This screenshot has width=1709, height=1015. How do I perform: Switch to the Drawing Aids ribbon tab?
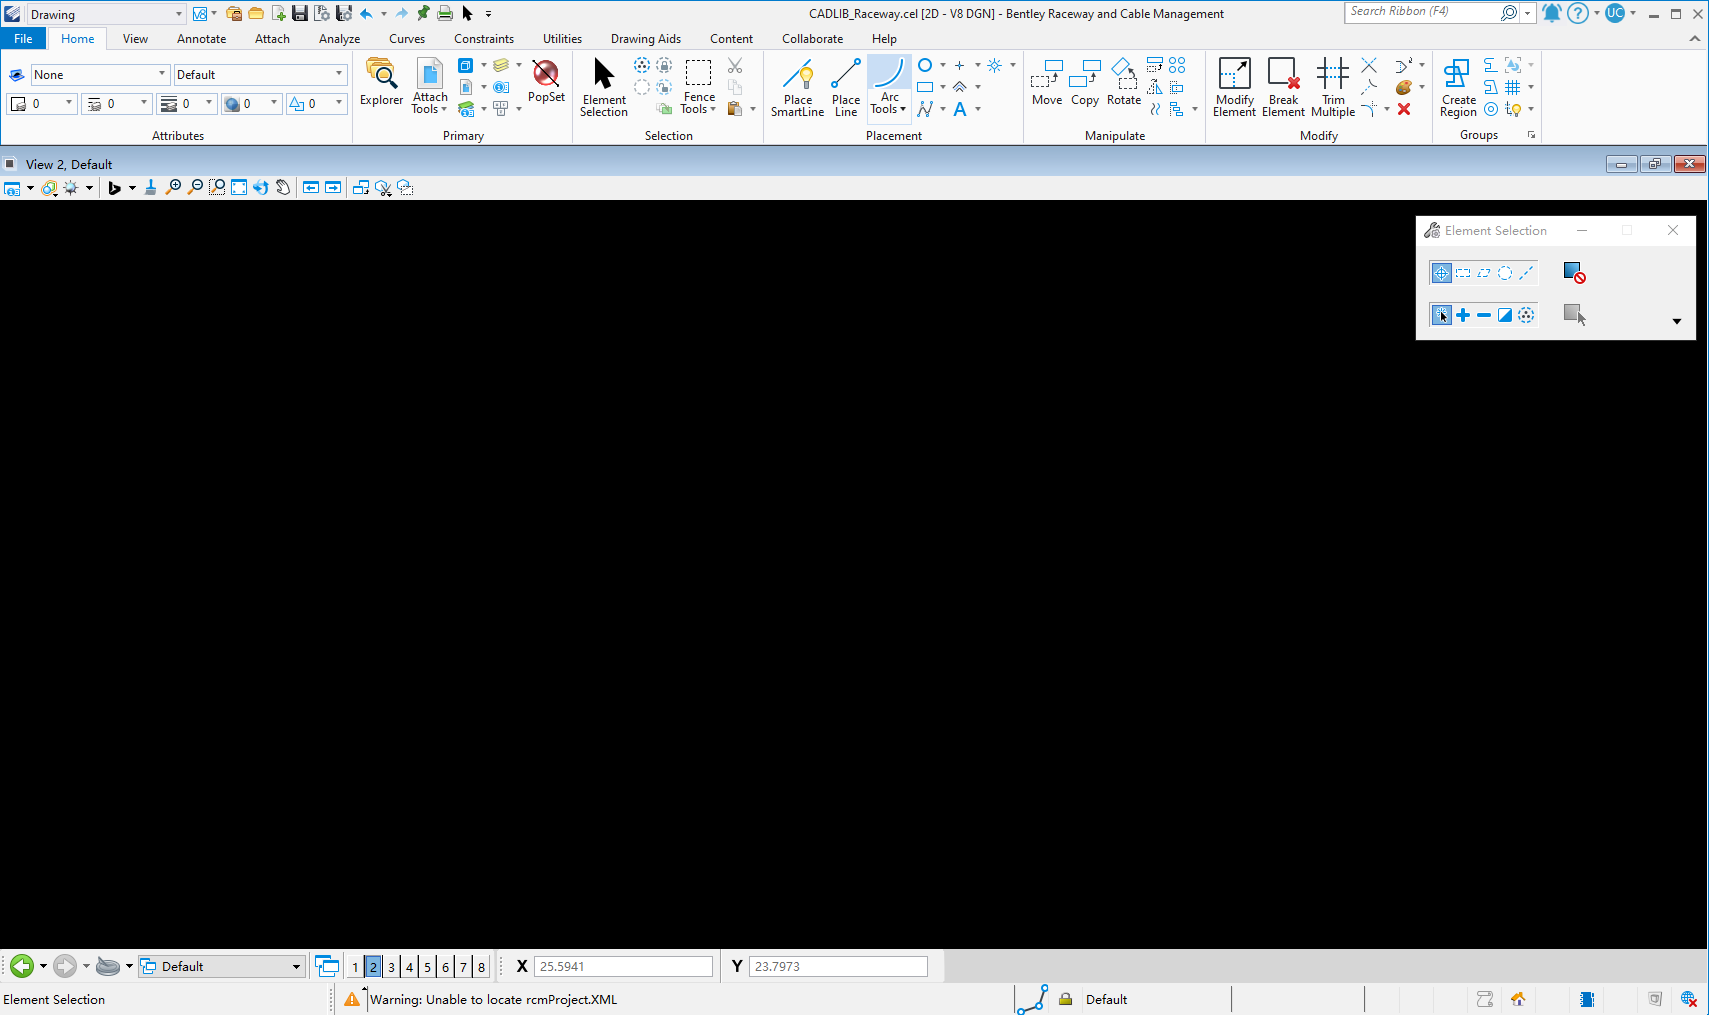pos(646,39)
